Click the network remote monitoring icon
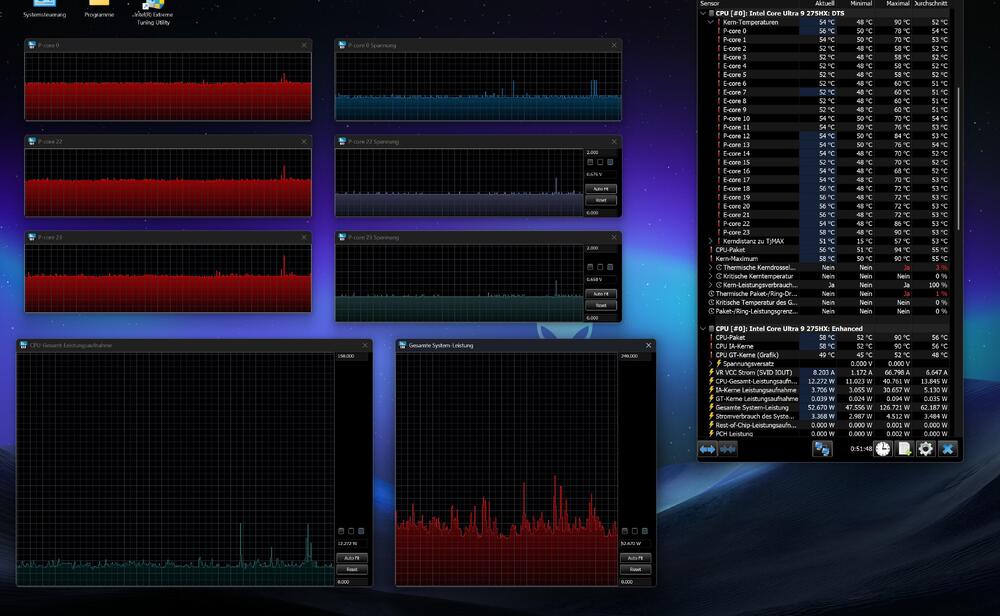This screenshot has height=616, width=1000. [x=822, y=449]
